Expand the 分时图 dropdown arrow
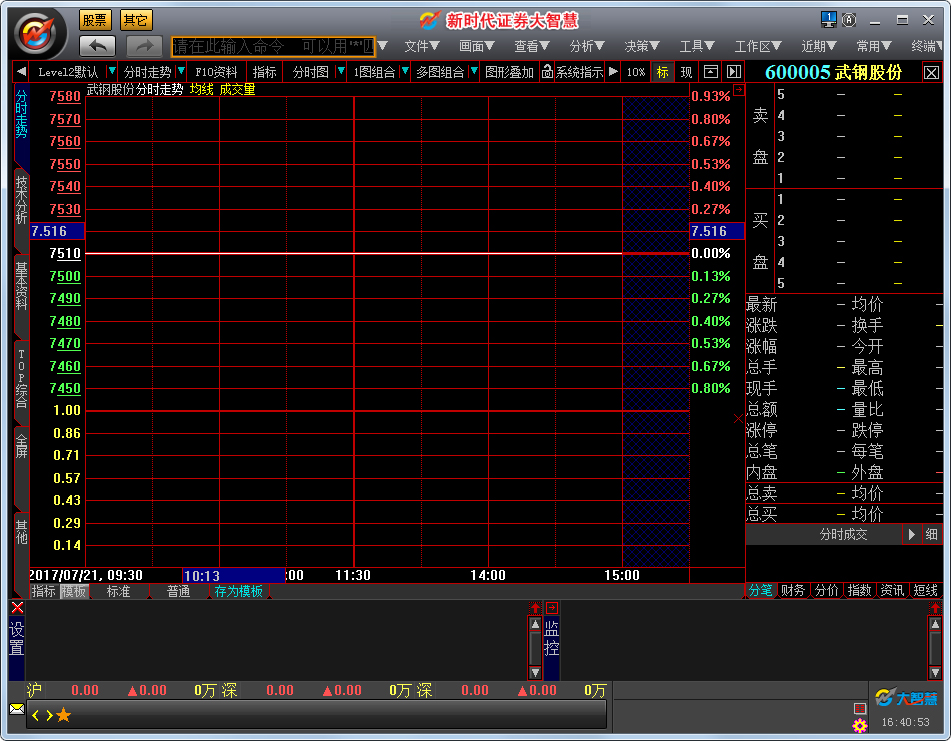The height and width of the screenshot is (741, 951). [341, 72]
